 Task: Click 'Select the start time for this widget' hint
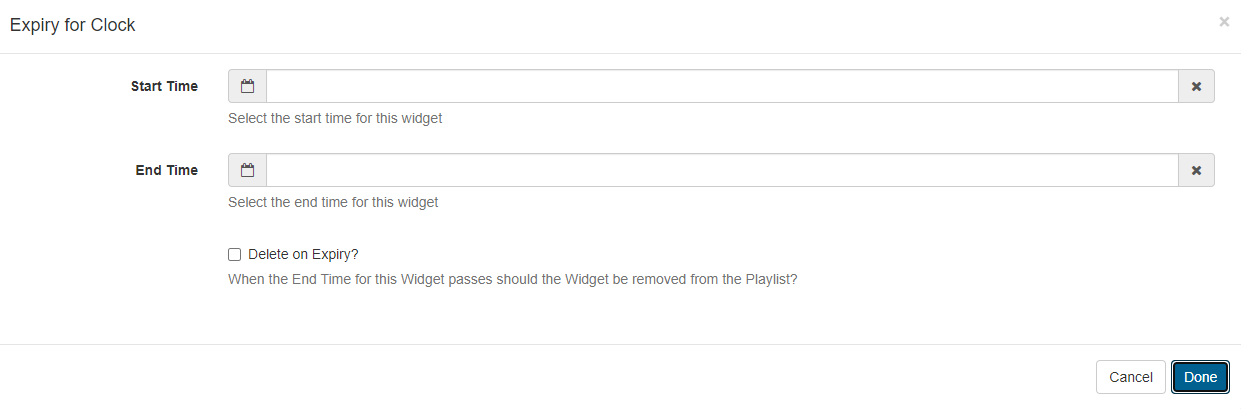pos(335,118)
